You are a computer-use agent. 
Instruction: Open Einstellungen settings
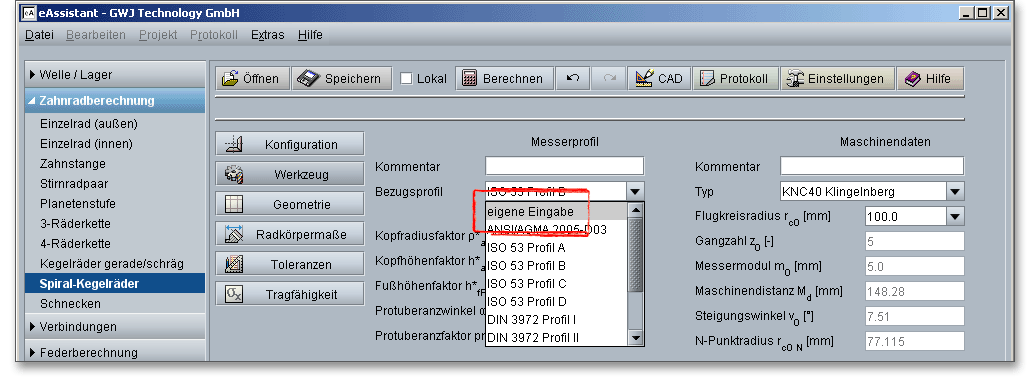coord(837,78)
